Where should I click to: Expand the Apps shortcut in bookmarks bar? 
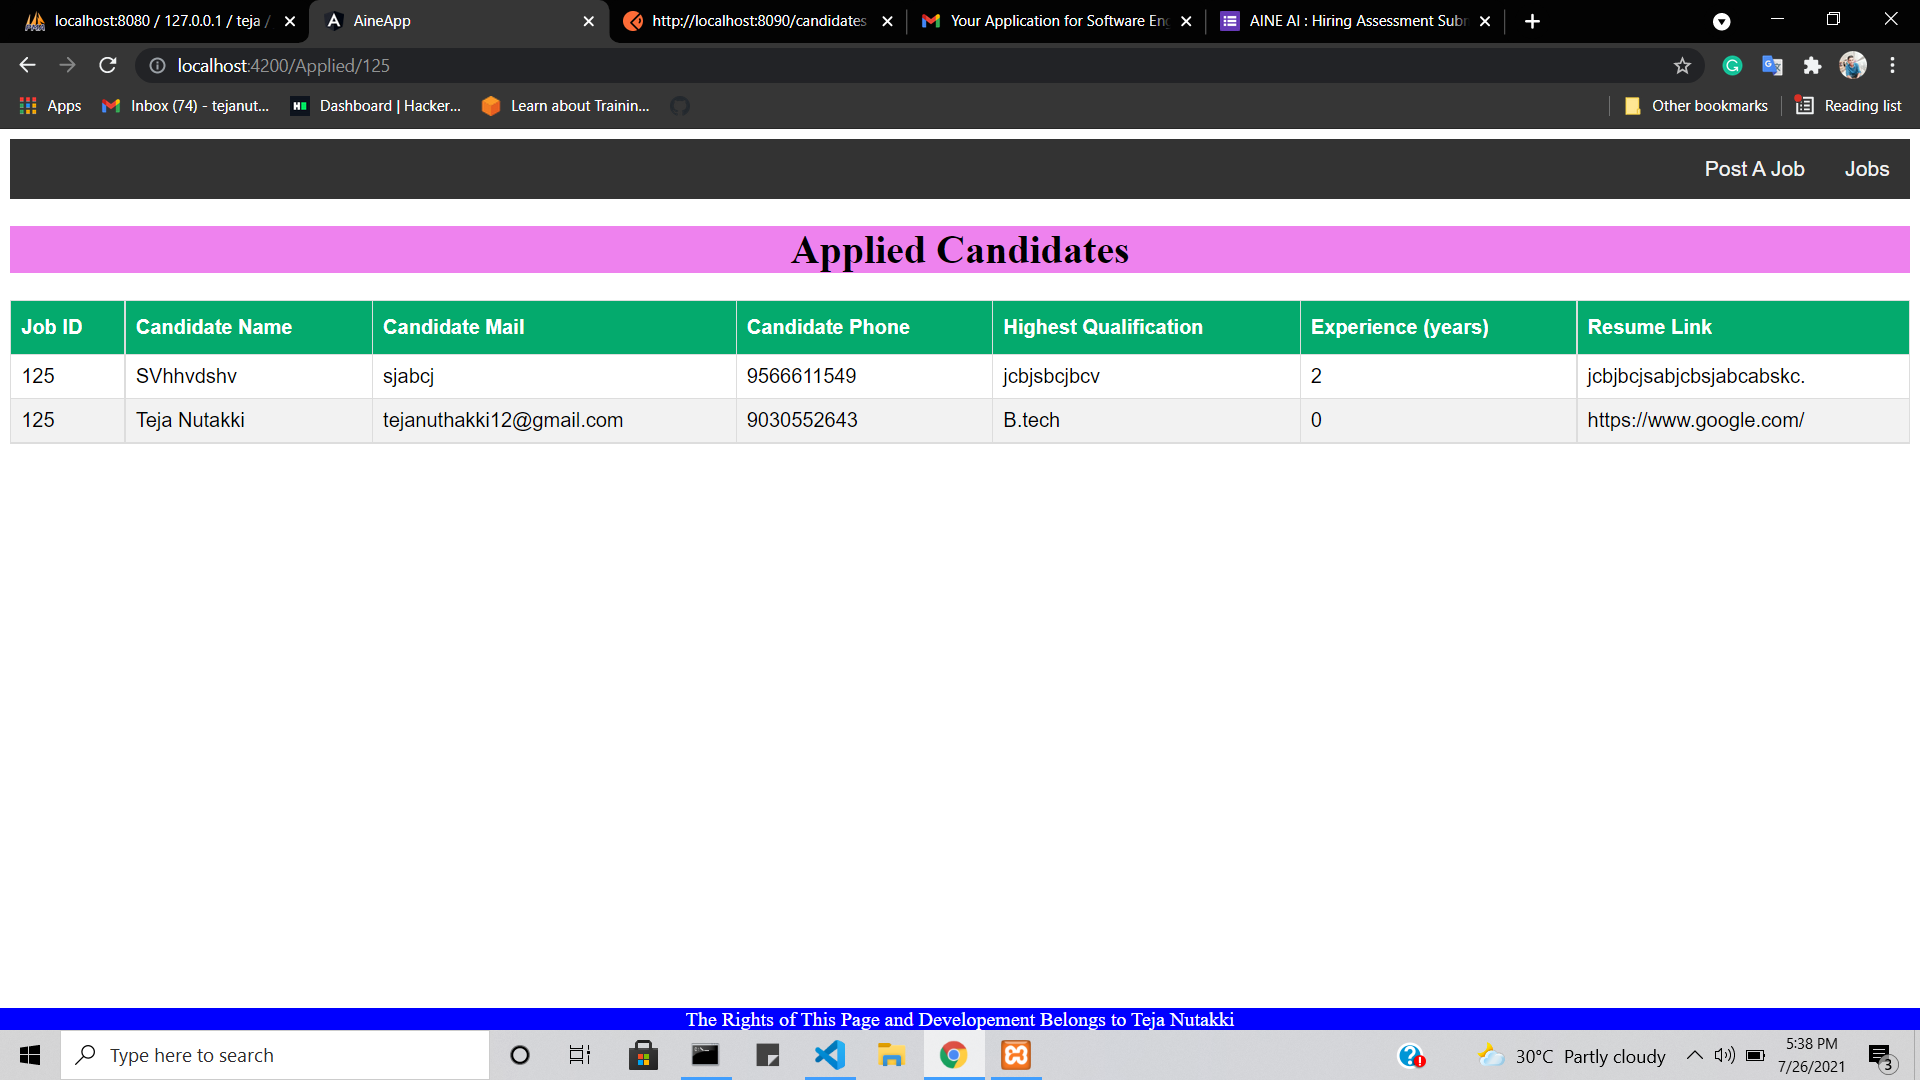[x=49, y=105]
